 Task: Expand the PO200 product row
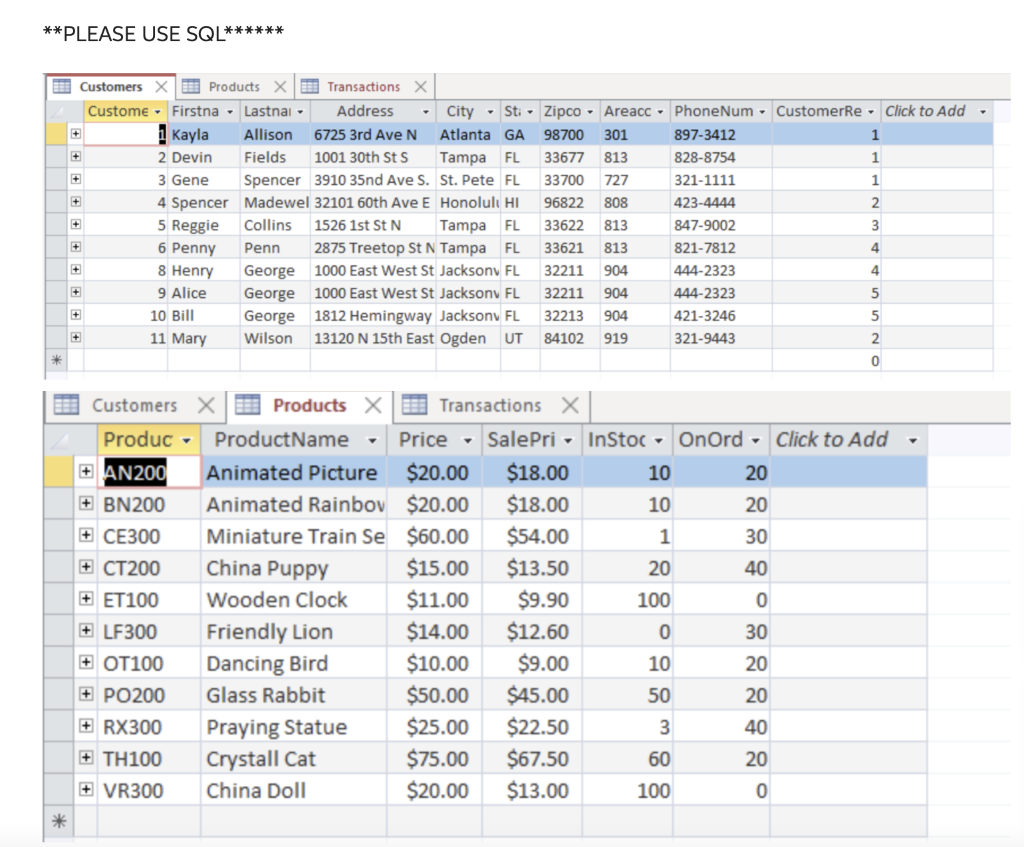click(x=86, y=694)
